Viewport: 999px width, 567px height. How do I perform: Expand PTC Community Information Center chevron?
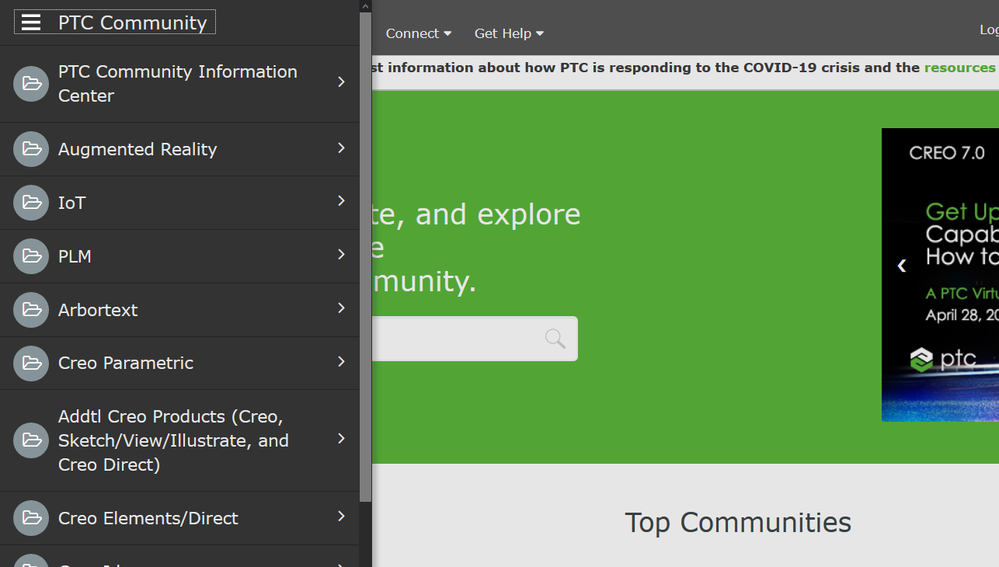tap(341, 82)
